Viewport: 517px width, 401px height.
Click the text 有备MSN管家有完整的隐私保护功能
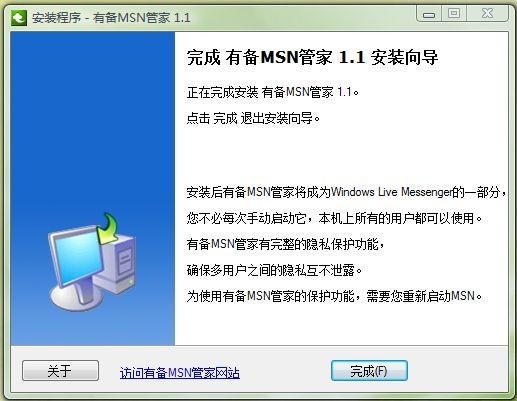click(x=286, y=244)
